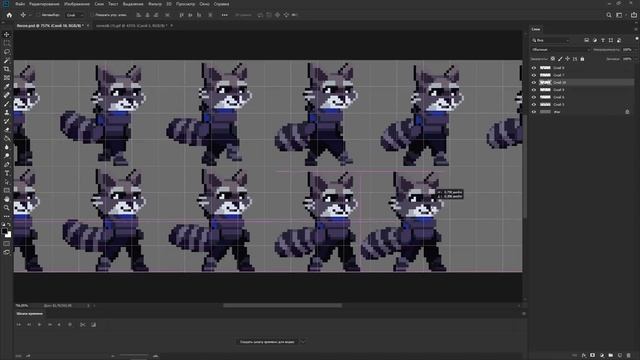
Task: Select the Crop tool
Action: (7, 69)
